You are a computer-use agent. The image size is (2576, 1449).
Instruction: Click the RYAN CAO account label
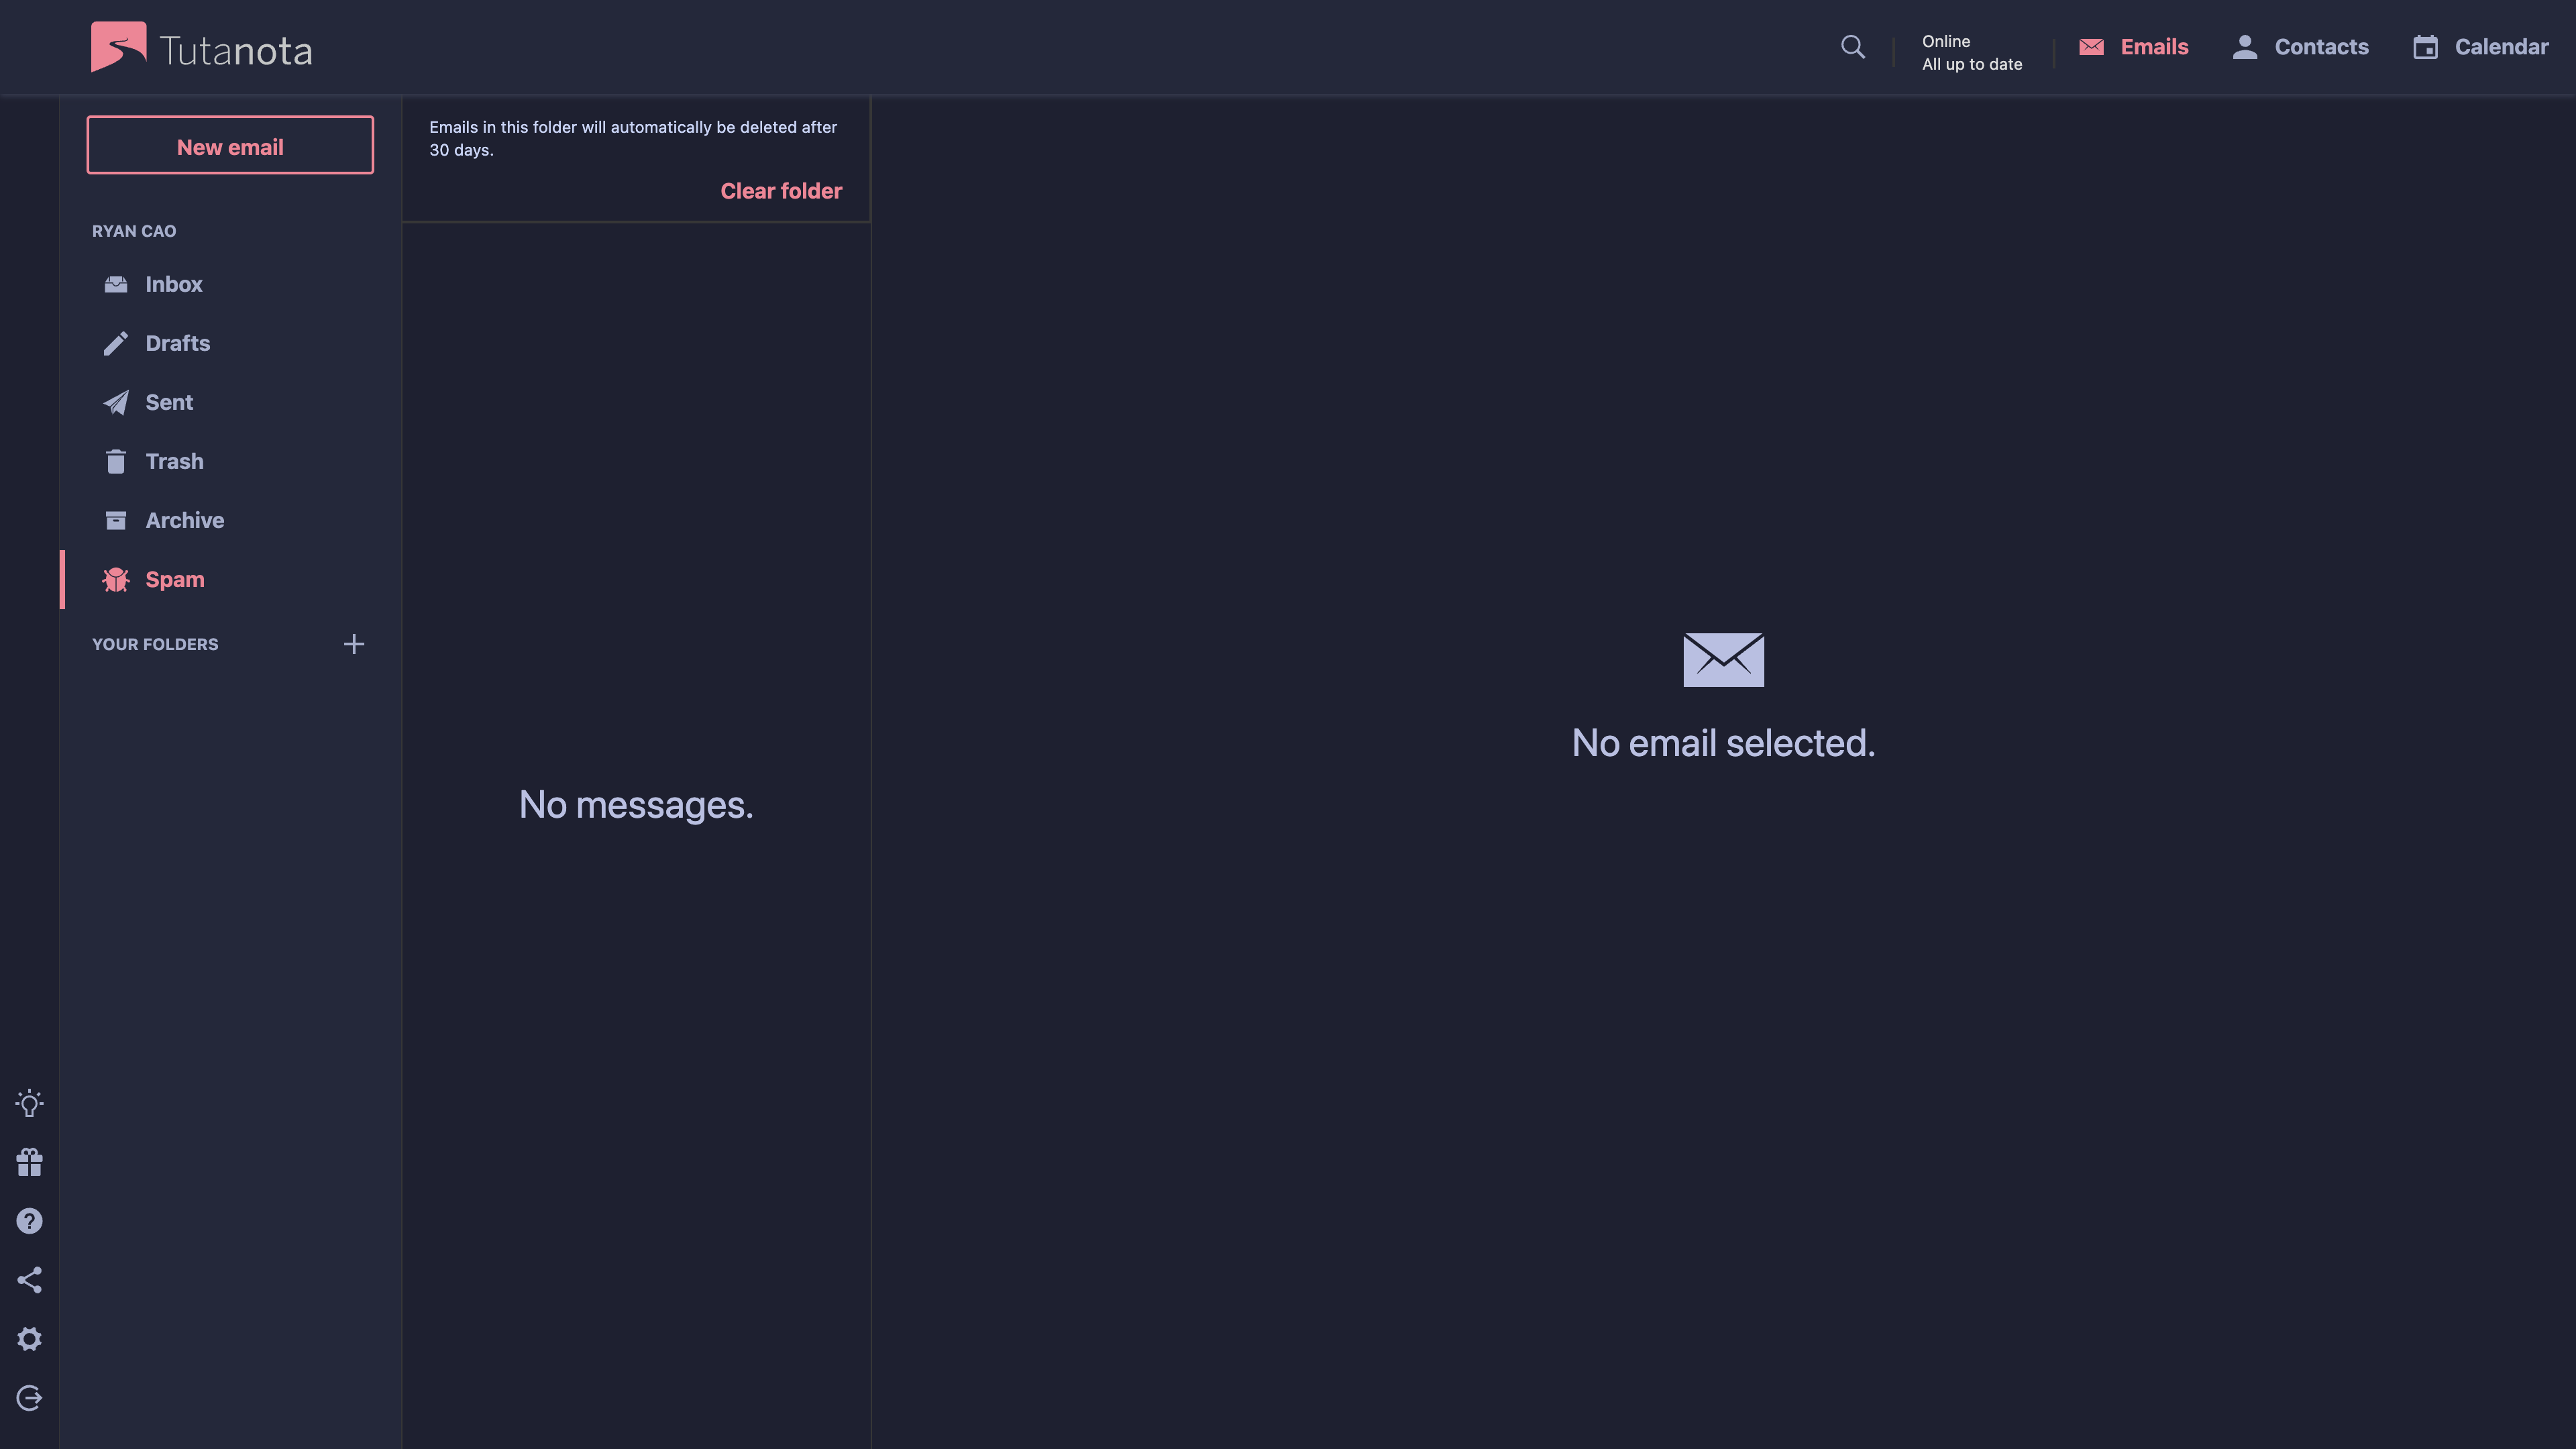(x=134, y=231)
